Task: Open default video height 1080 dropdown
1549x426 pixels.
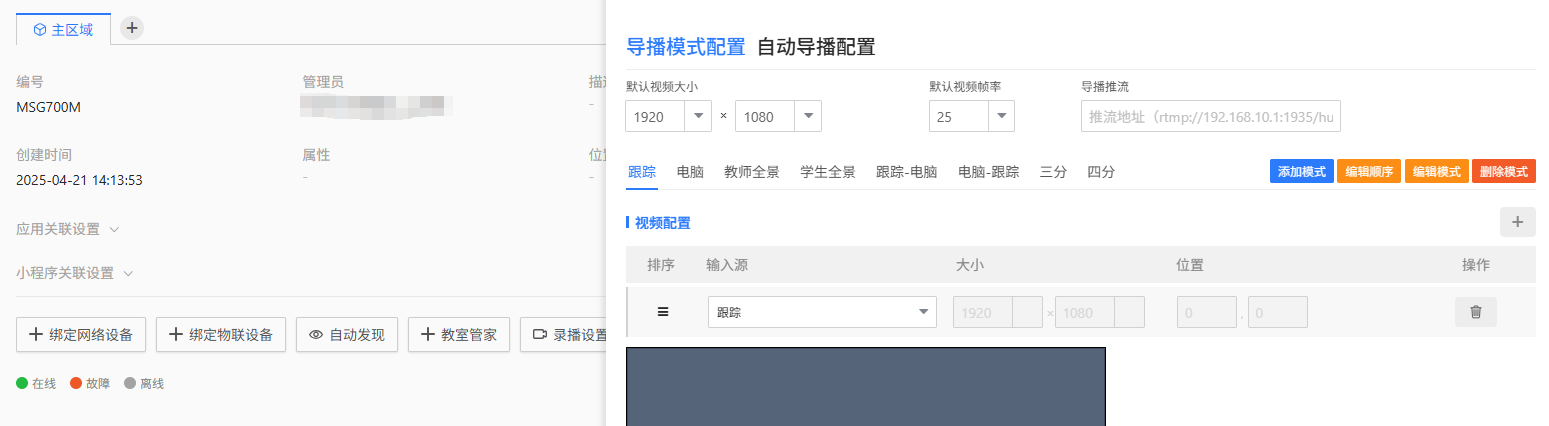Action: pyautogui.click(x=807, y=117)
